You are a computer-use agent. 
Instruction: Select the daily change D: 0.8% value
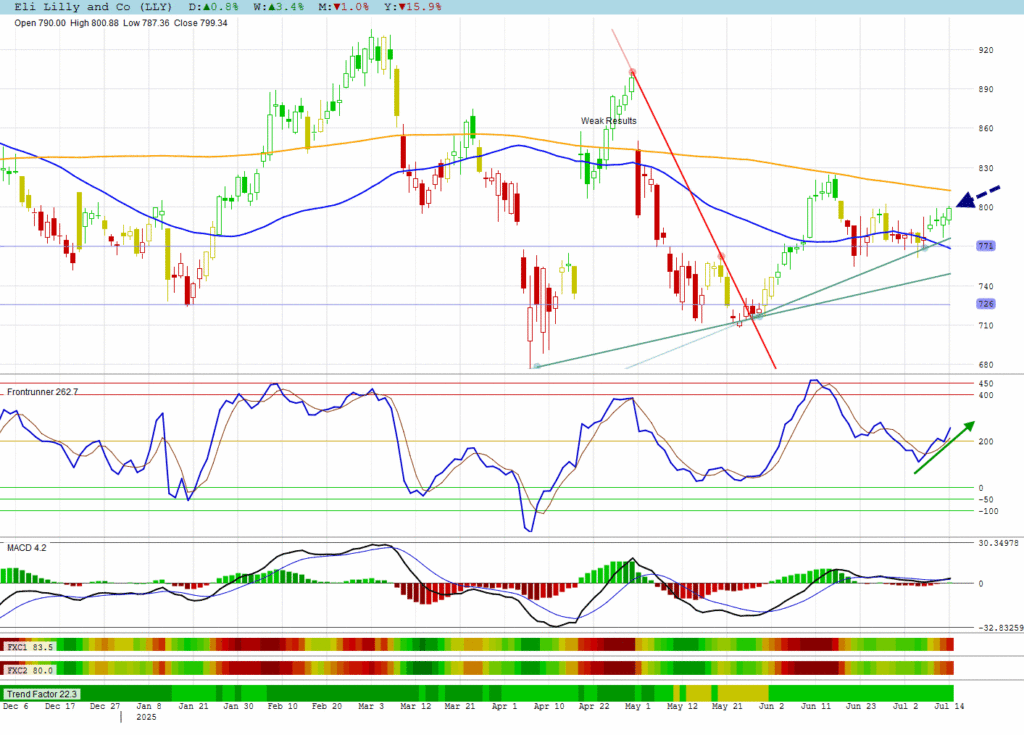(x=214, y=7)
